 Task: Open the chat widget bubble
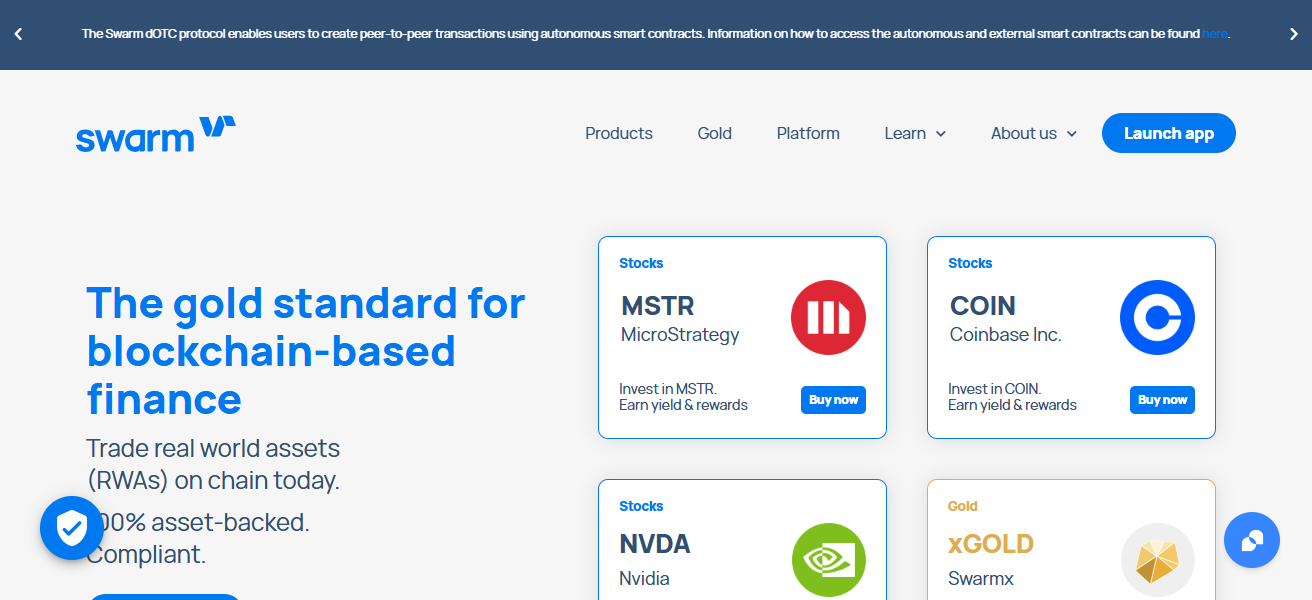(1252, 540)
